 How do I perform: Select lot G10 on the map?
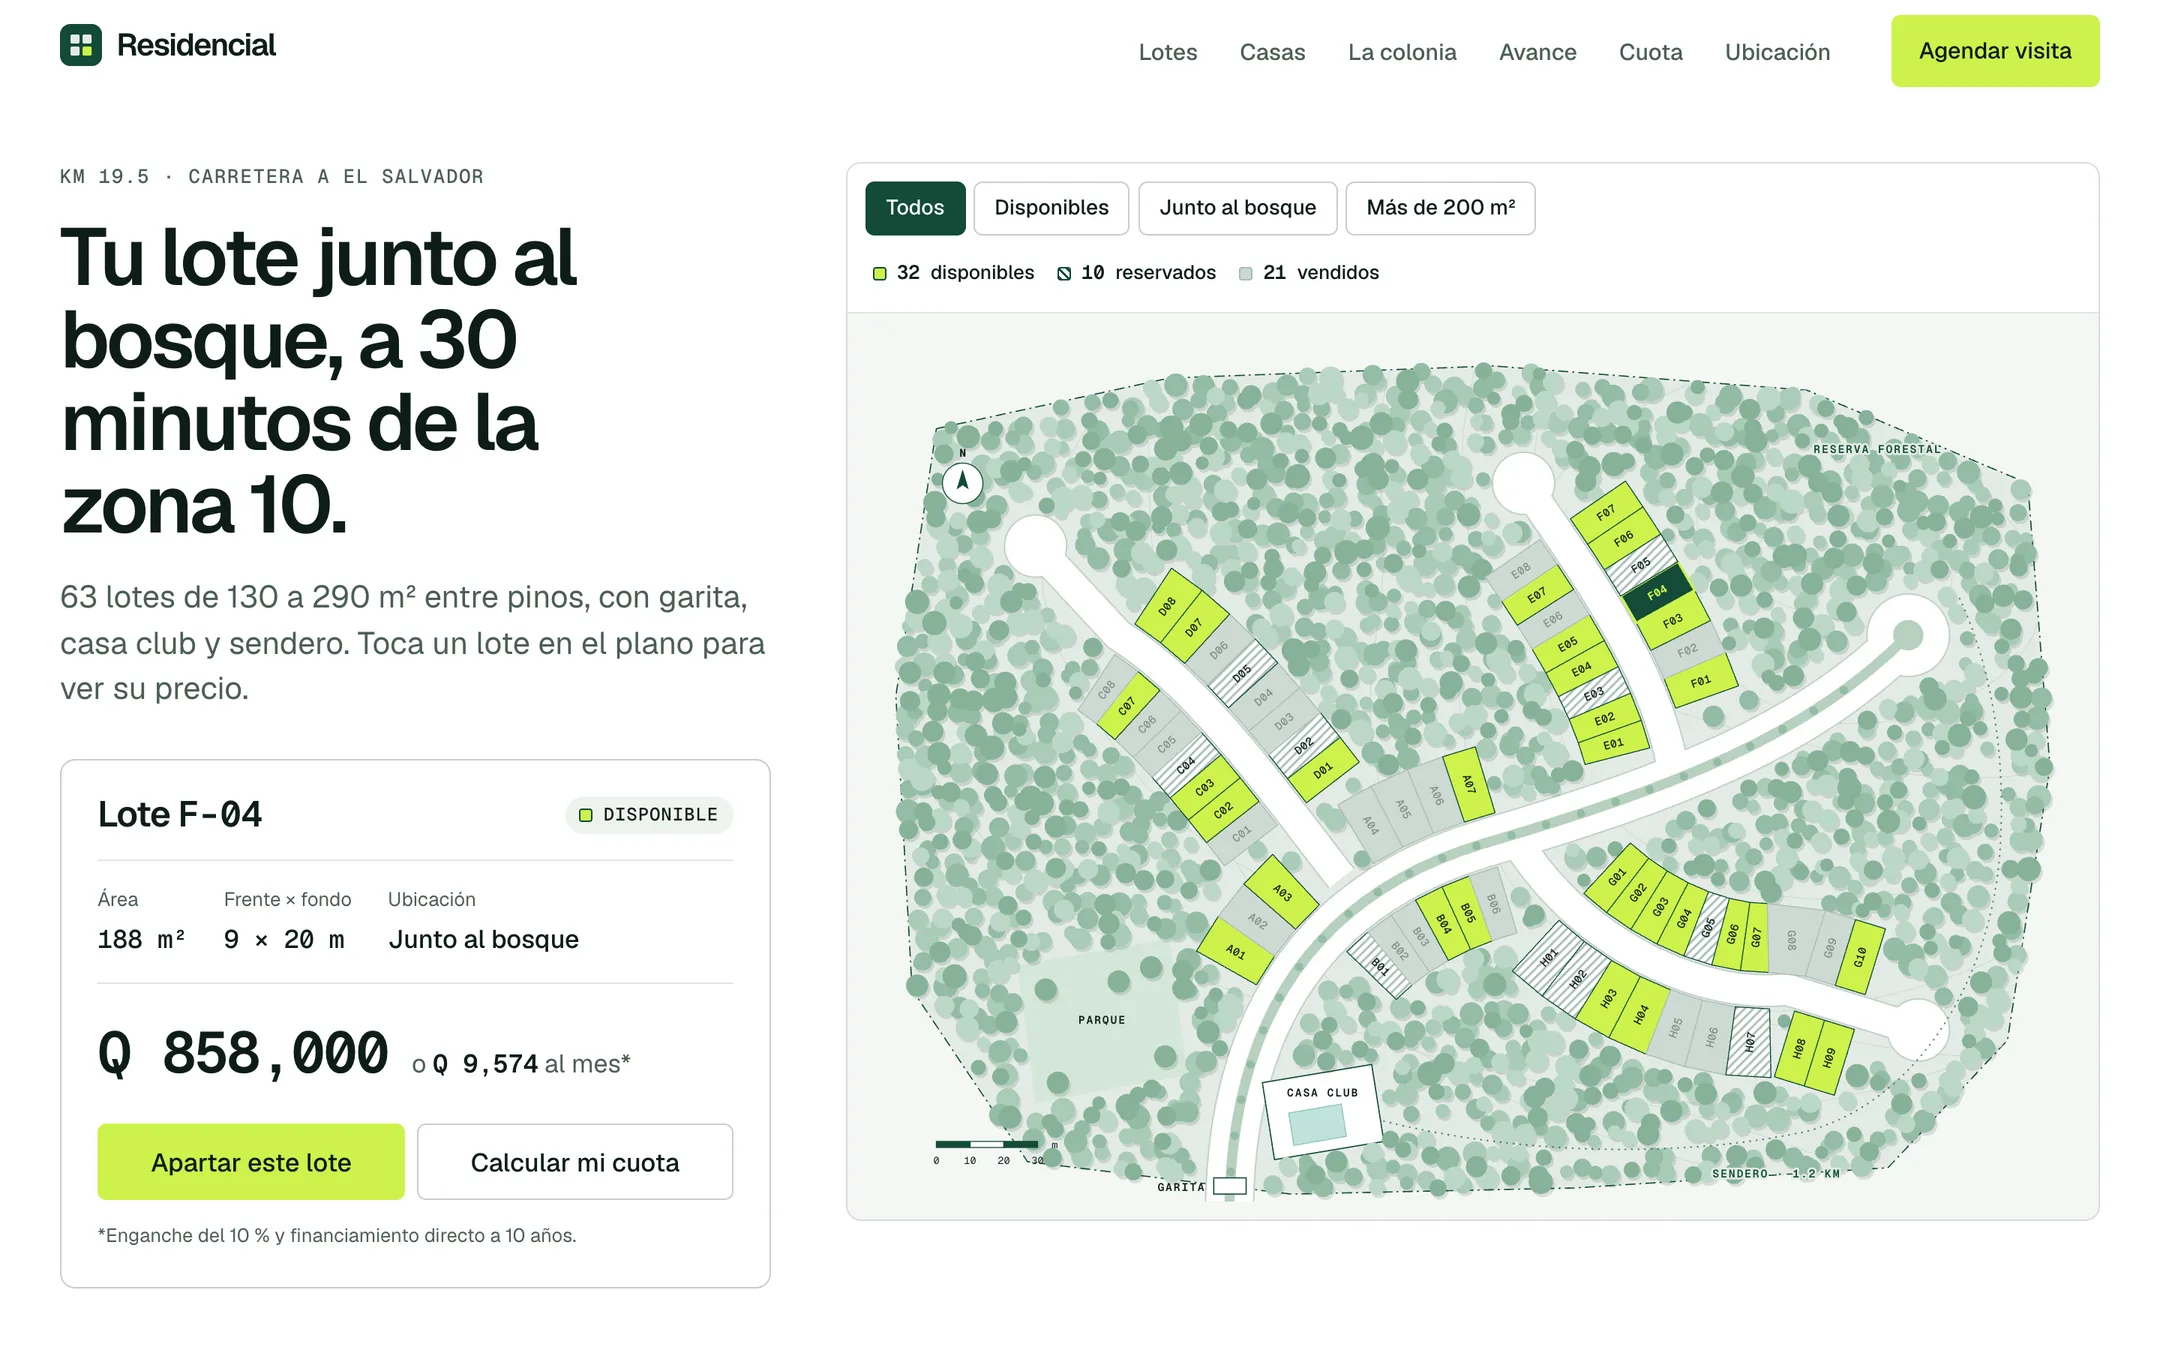(1860, 957)
